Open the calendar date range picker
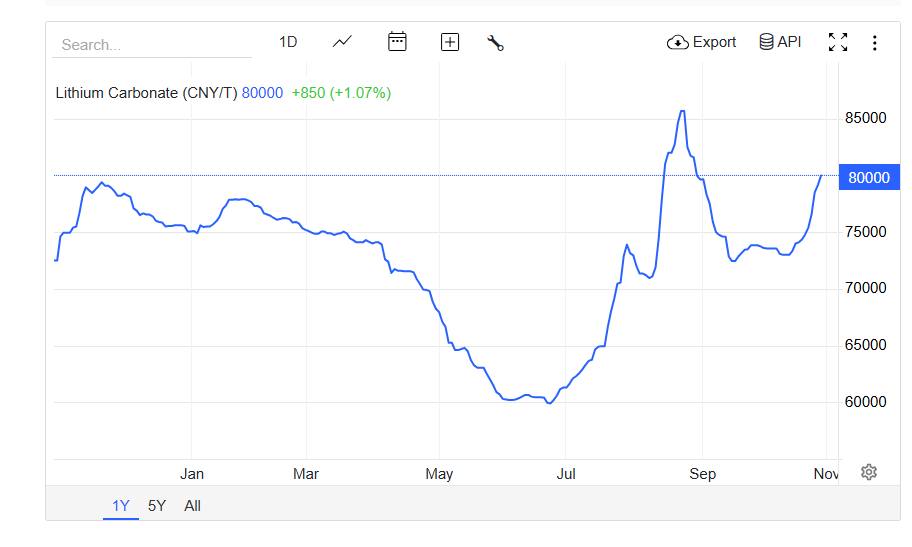 397,42
